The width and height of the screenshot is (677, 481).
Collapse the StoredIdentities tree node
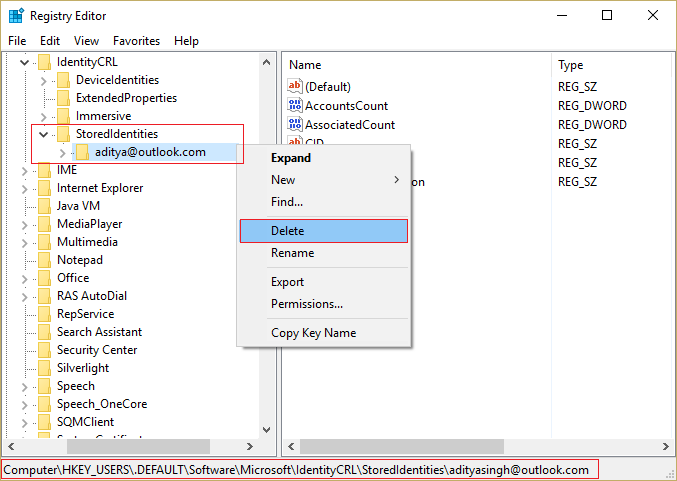tap(43, 134)
